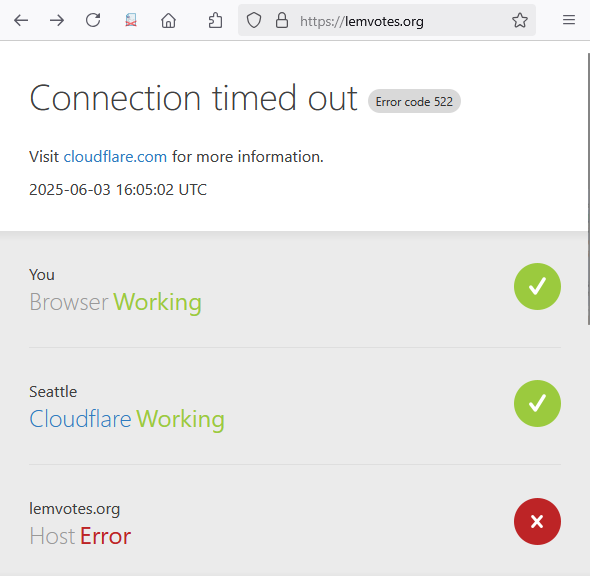Follow the cloudflare.com link
Image resolution: width=590 pixels, height=576 pixels.
115,157
